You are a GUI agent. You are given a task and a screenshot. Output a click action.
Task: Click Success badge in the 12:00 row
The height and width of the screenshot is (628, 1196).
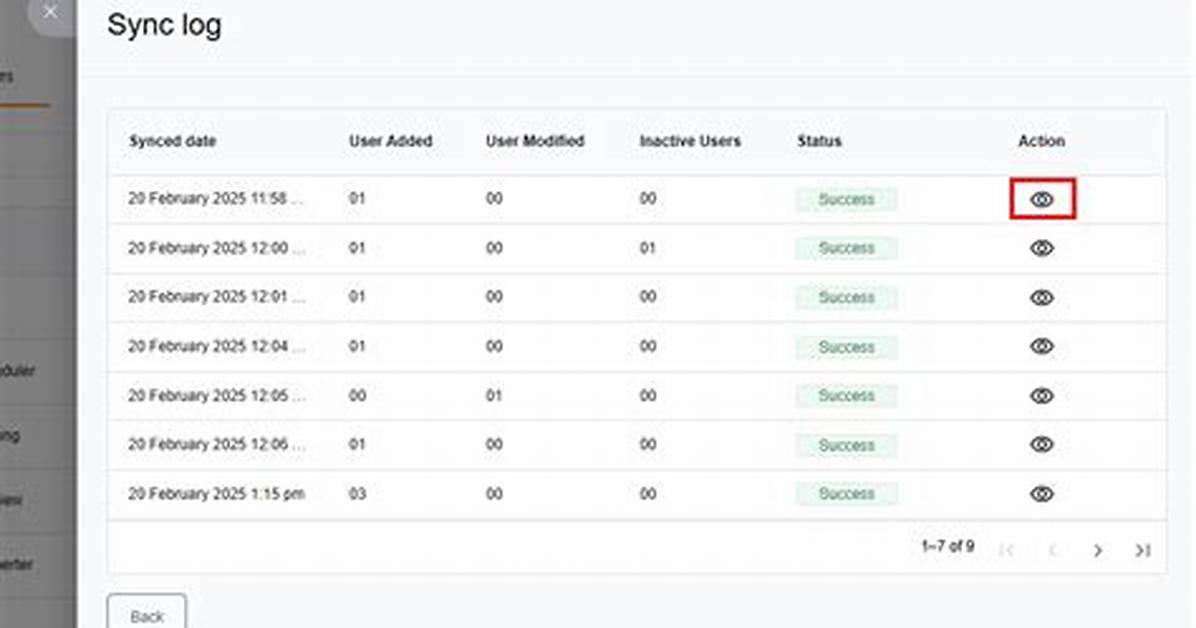pos(847,248)
